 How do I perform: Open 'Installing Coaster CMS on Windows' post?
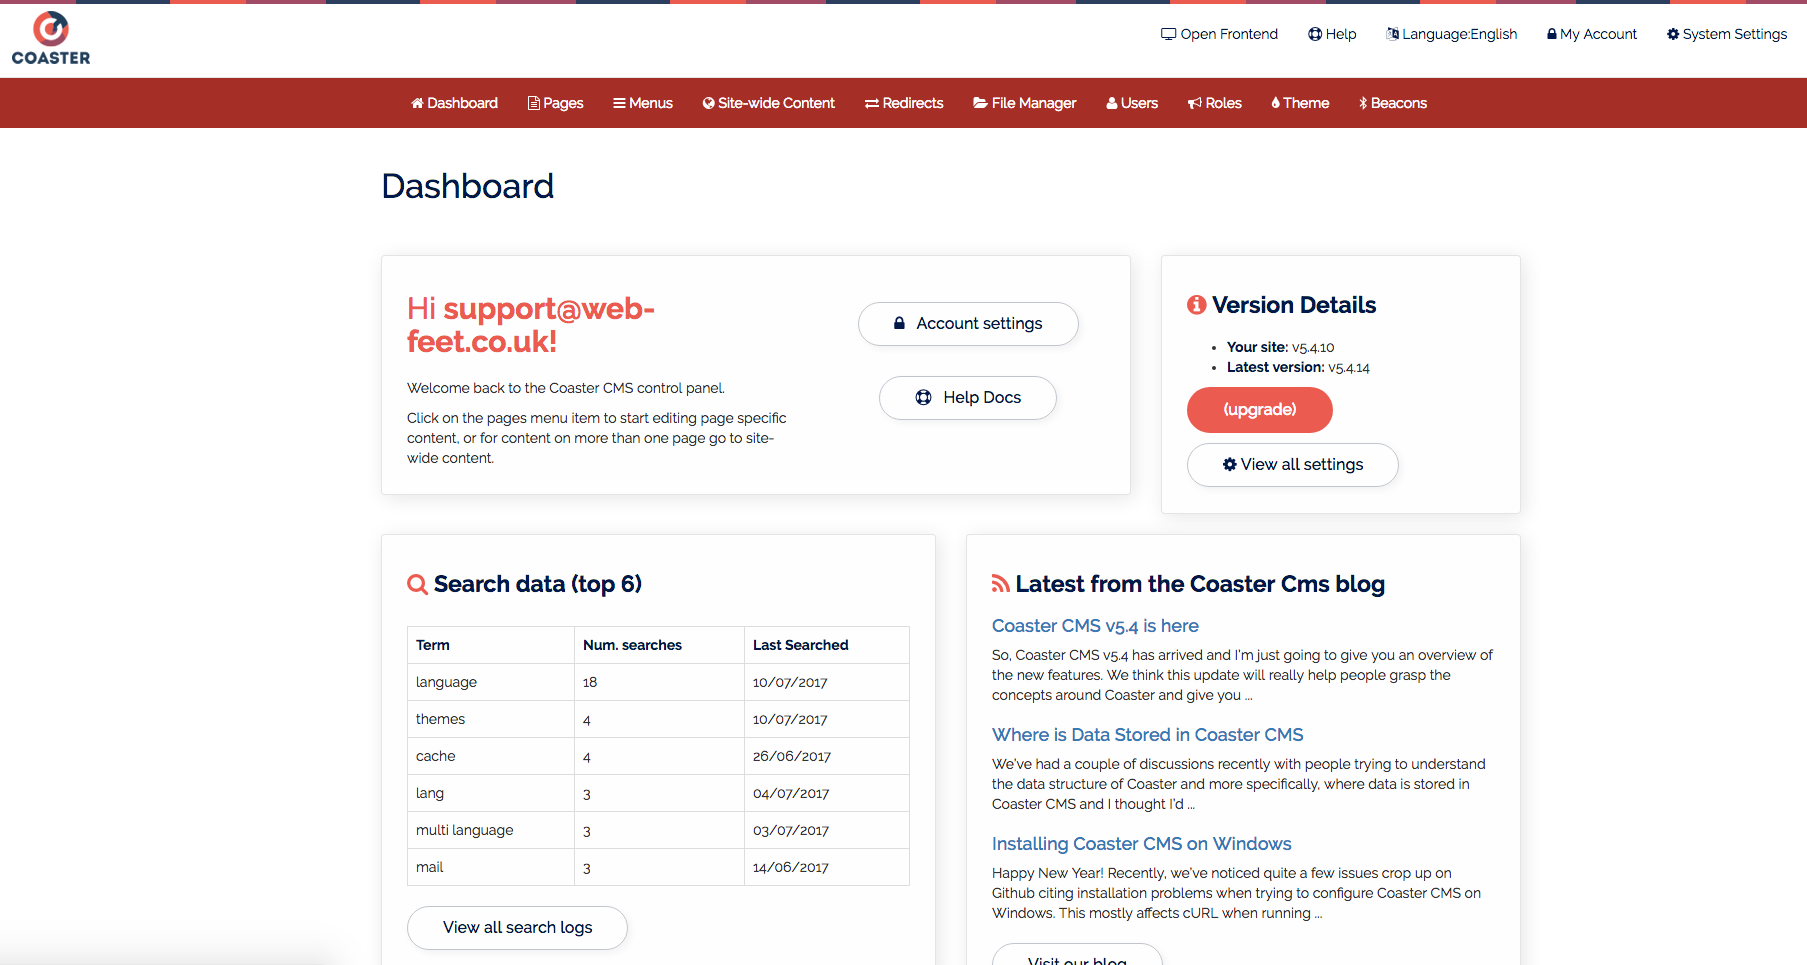(x=1141, y=844)
